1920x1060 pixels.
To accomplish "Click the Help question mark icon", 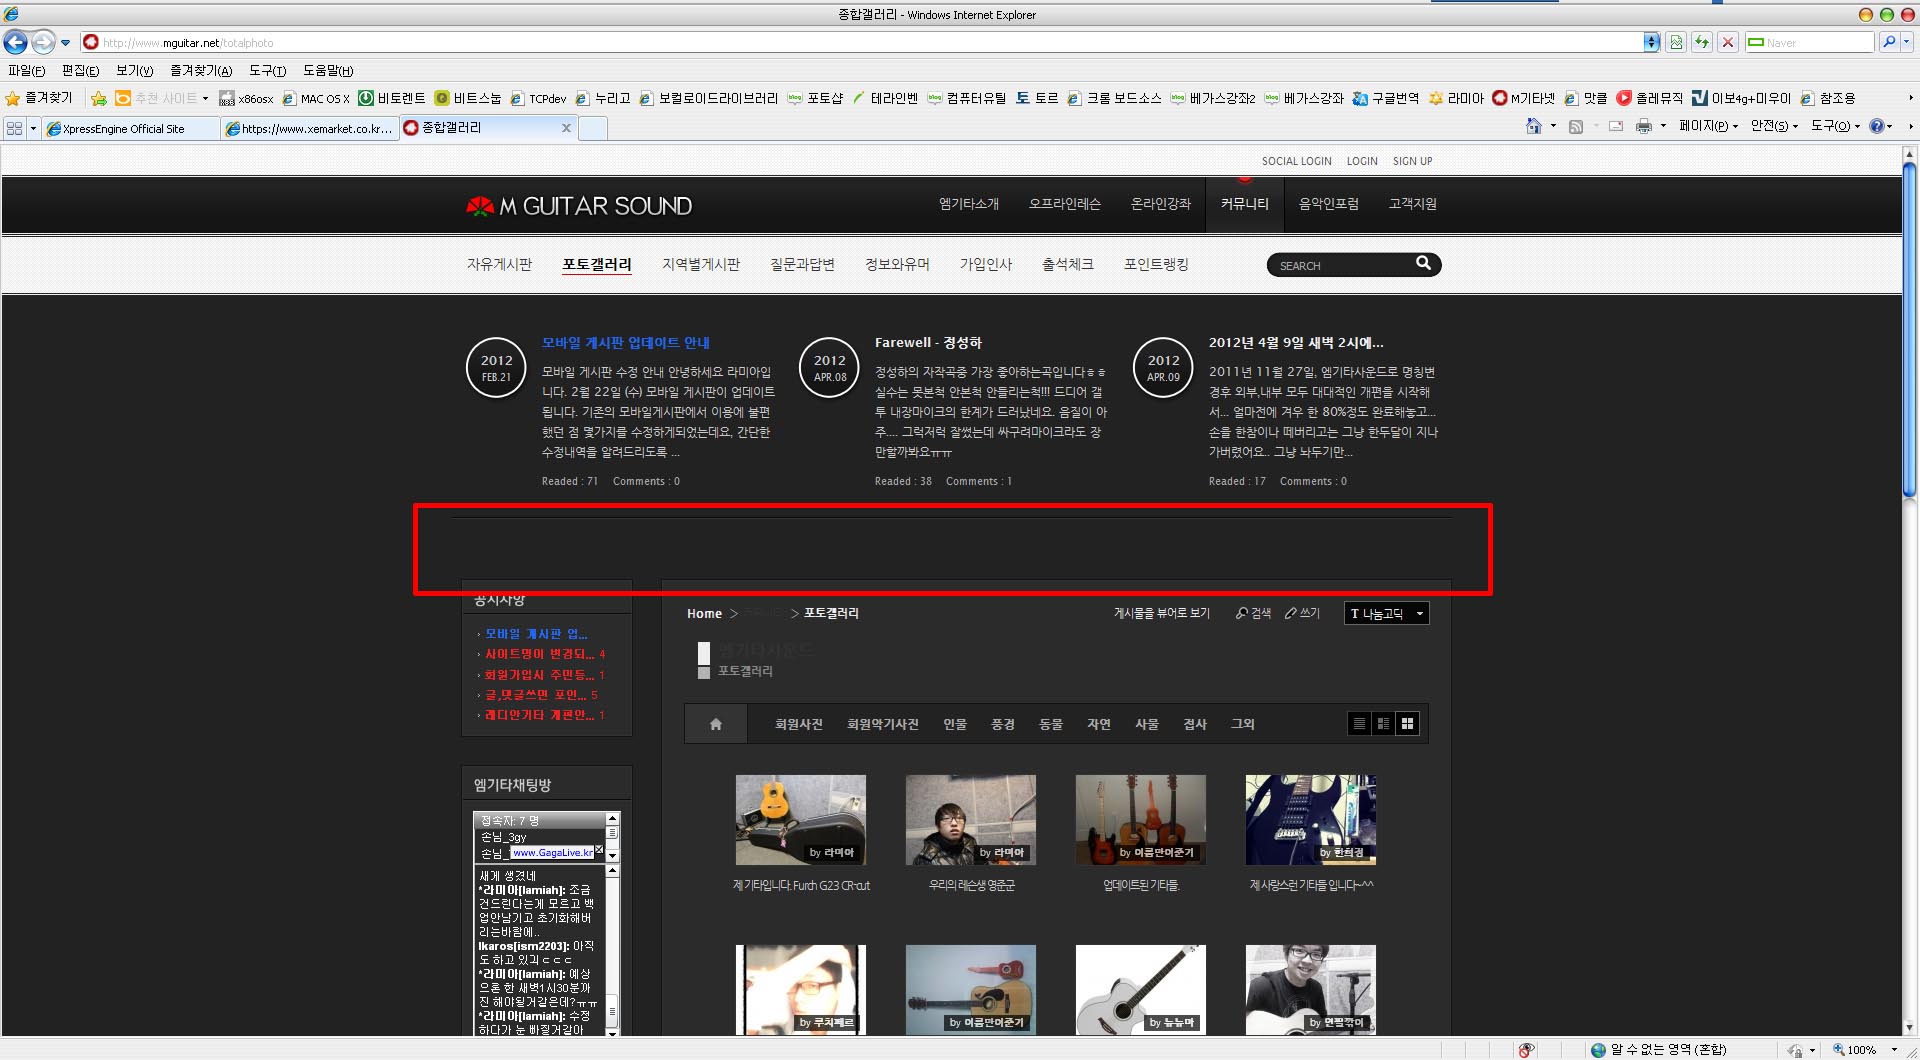I will tap(1877, 126).
